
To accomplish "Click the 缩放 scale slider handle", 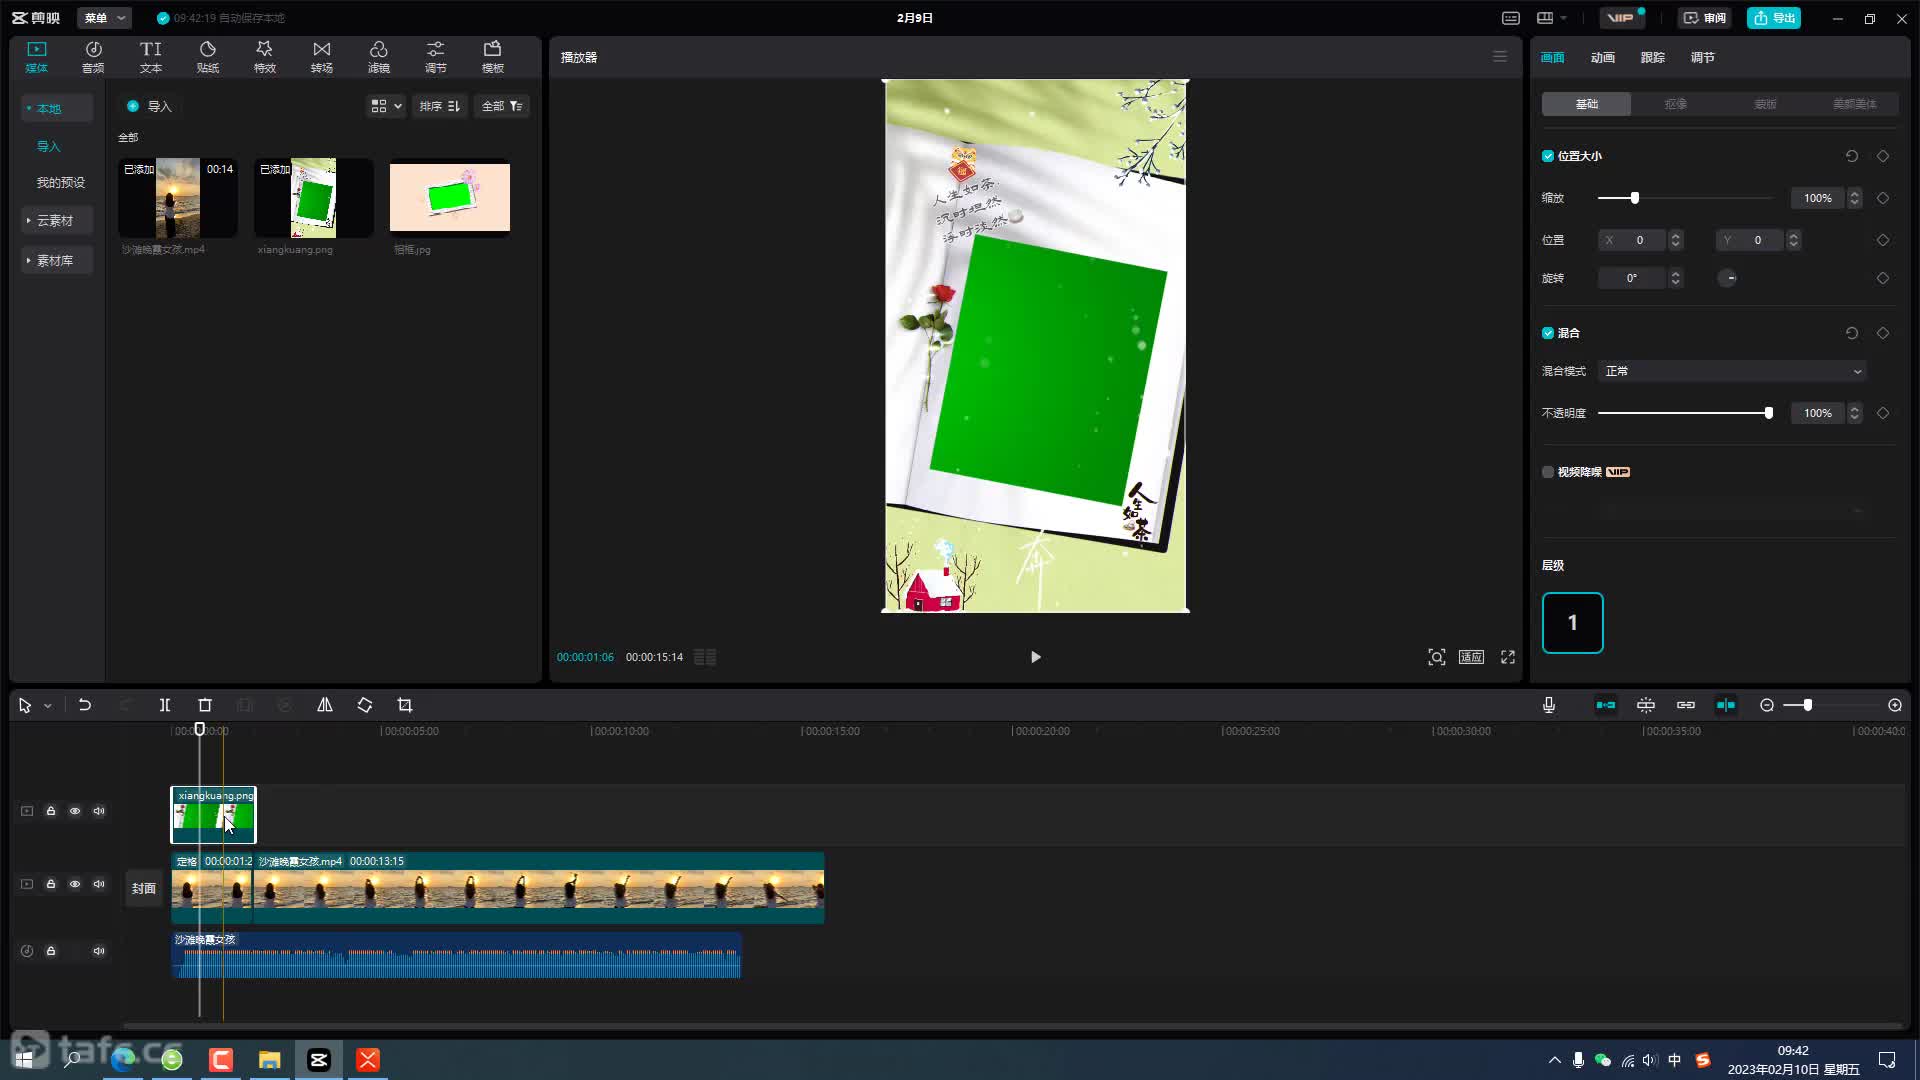I will pos(1635,198).
